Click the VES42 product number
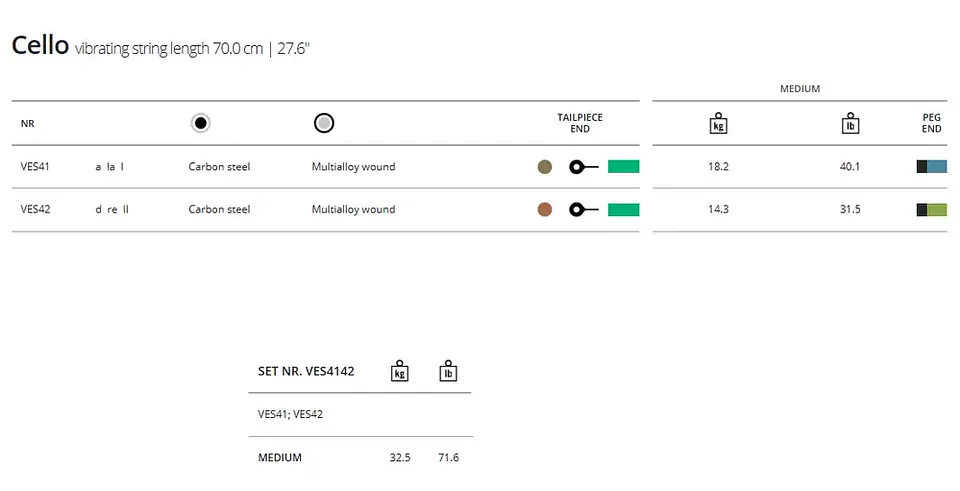 click(x=36, y=209)
